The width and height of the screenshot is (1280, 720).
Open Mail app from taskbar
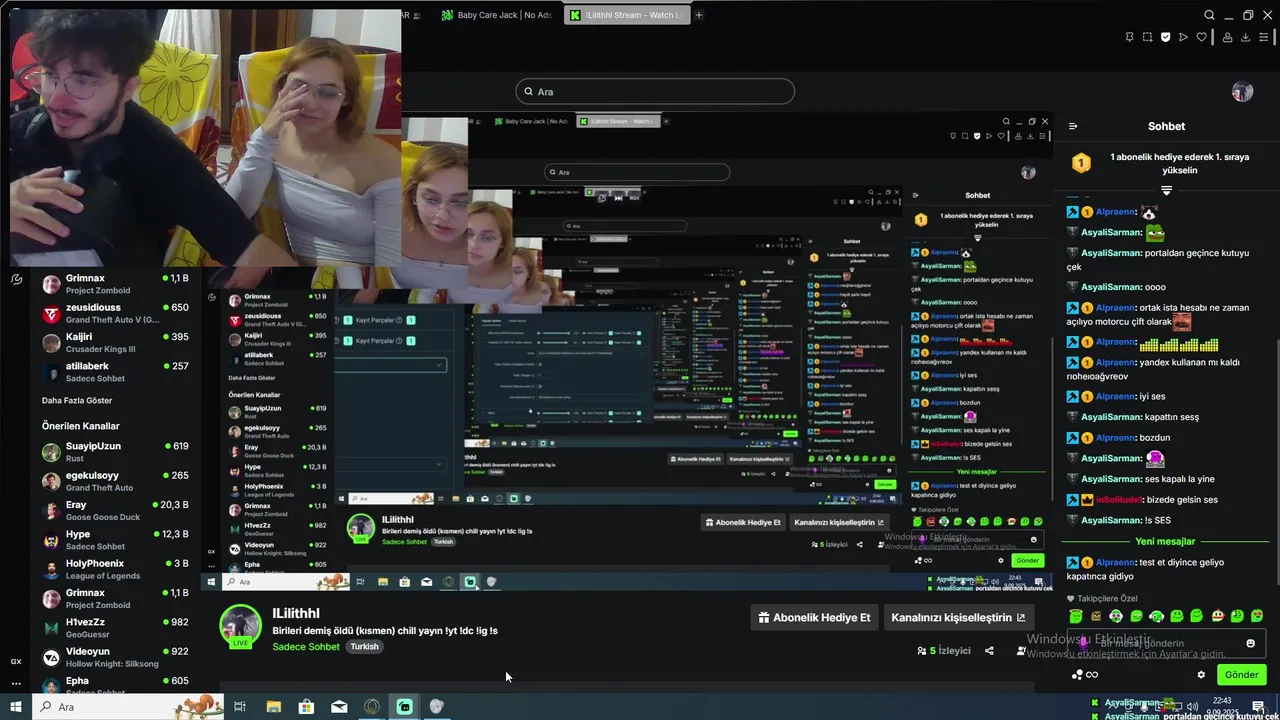click(339, 707)
